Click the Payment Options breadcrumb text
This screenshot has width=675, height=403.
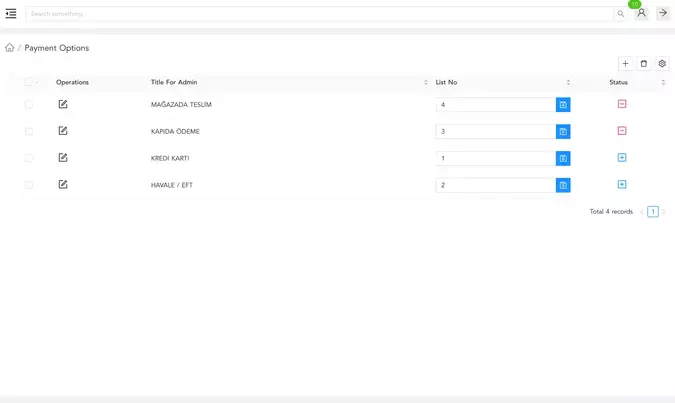pos(56,48)
